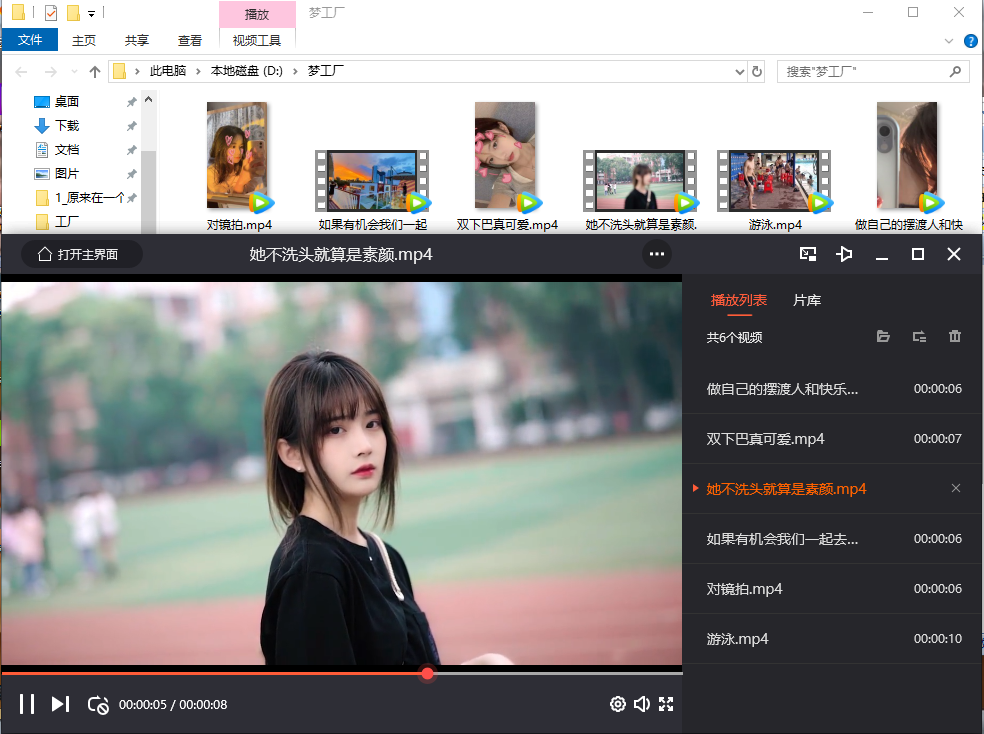The height and width of the screenshot is (734, 984).
Task: Select 图片 in the navigation pane
Action: [x=67, y=173]
